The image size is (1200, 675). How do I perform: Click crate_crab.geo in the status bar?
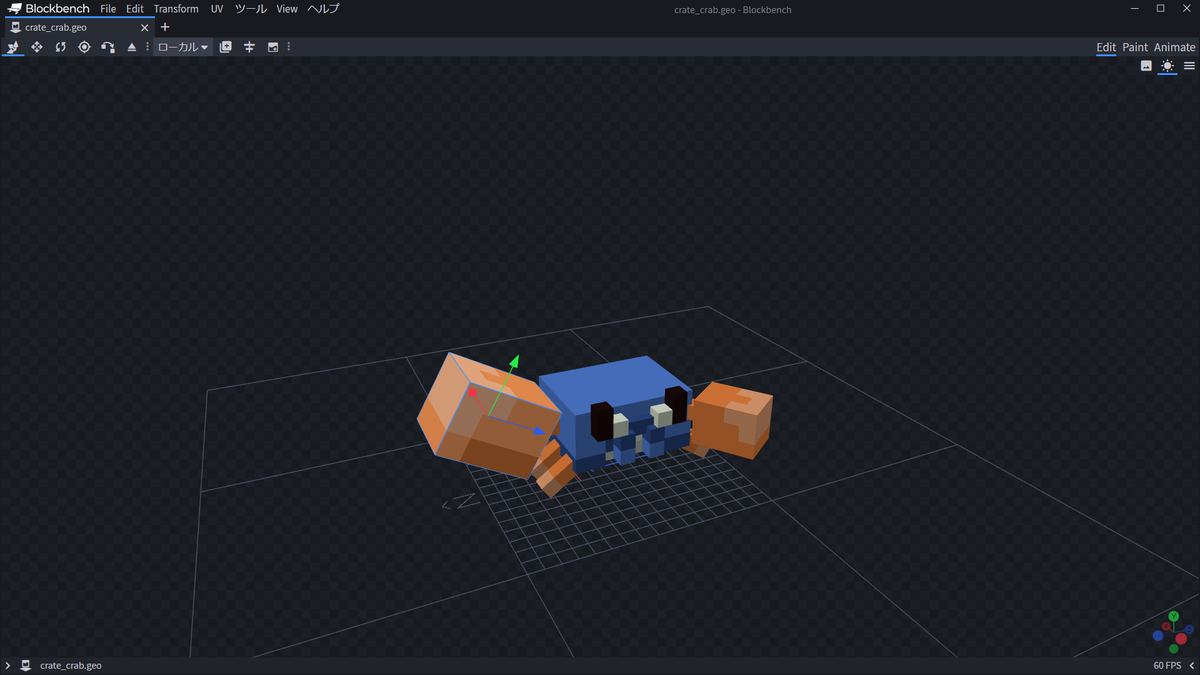71,666
